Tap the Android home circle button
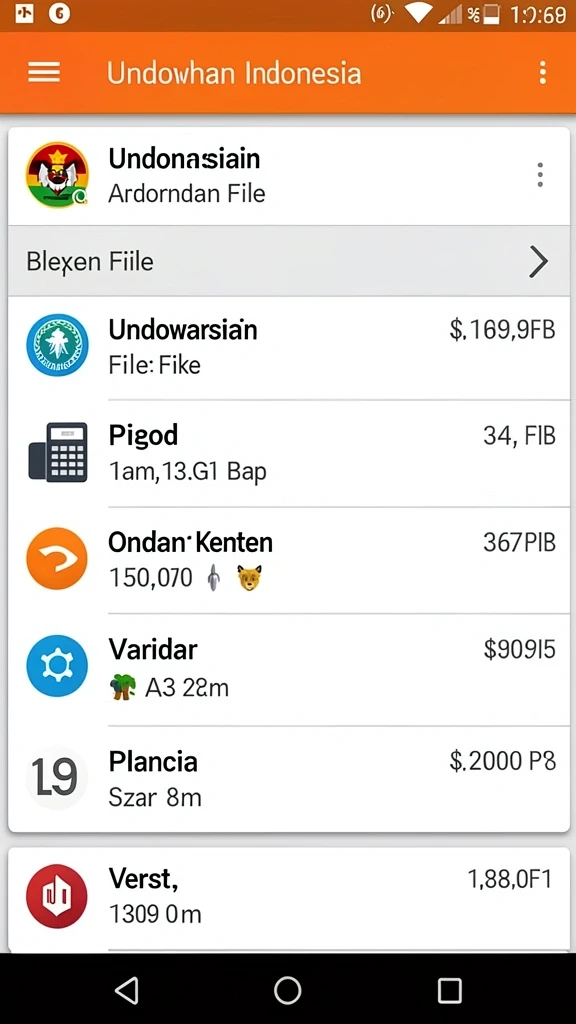The height and width of the screenshot is (1024, 576). click(287, 990)
